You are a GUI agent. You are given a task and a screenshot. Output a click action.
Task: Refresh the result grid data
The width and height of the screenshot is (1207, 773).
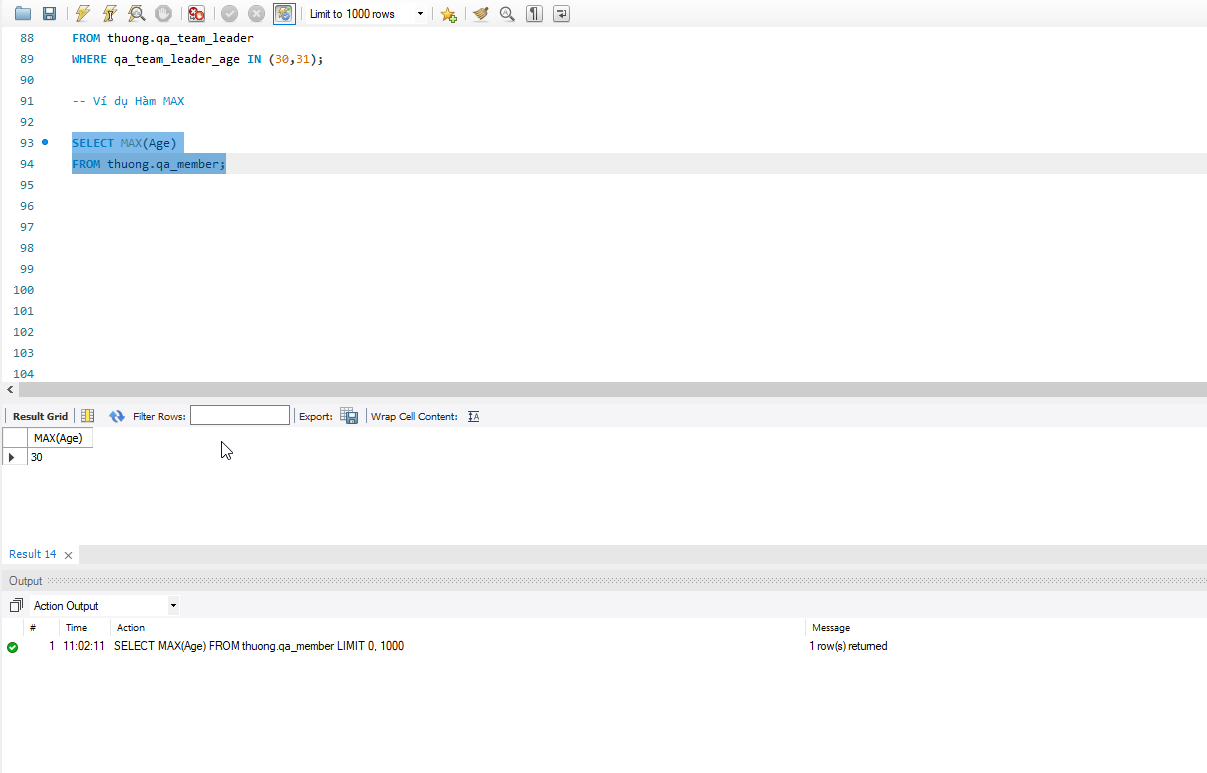pos(117,416)
